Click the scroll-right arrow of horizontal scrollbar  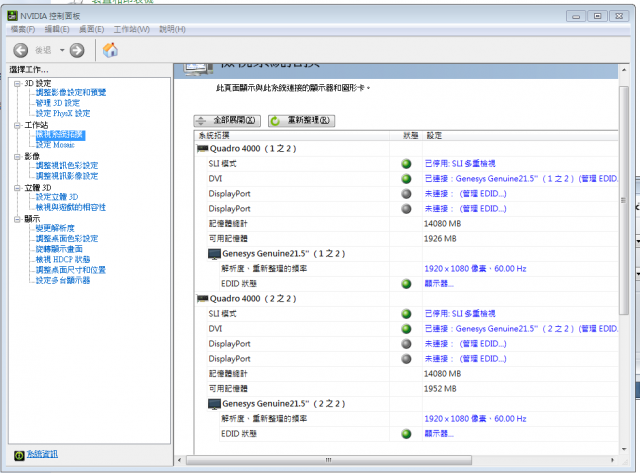(612, 460)
